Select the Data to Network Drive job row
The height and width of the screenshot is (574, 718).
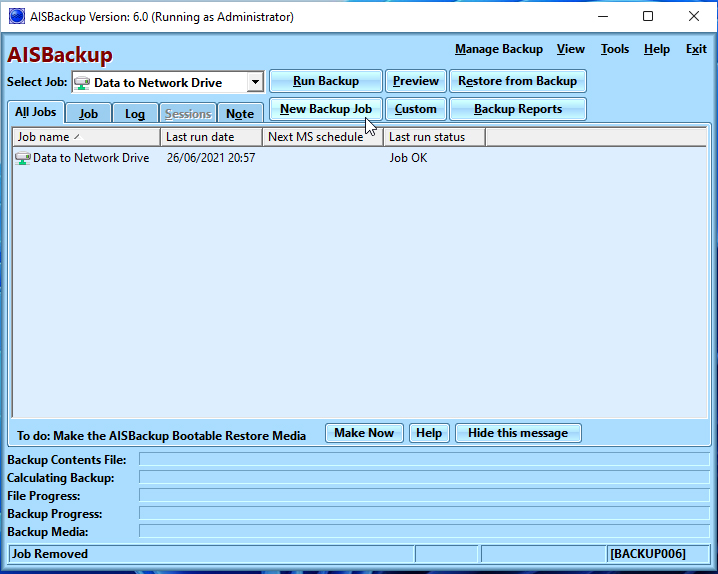[90, 158]
